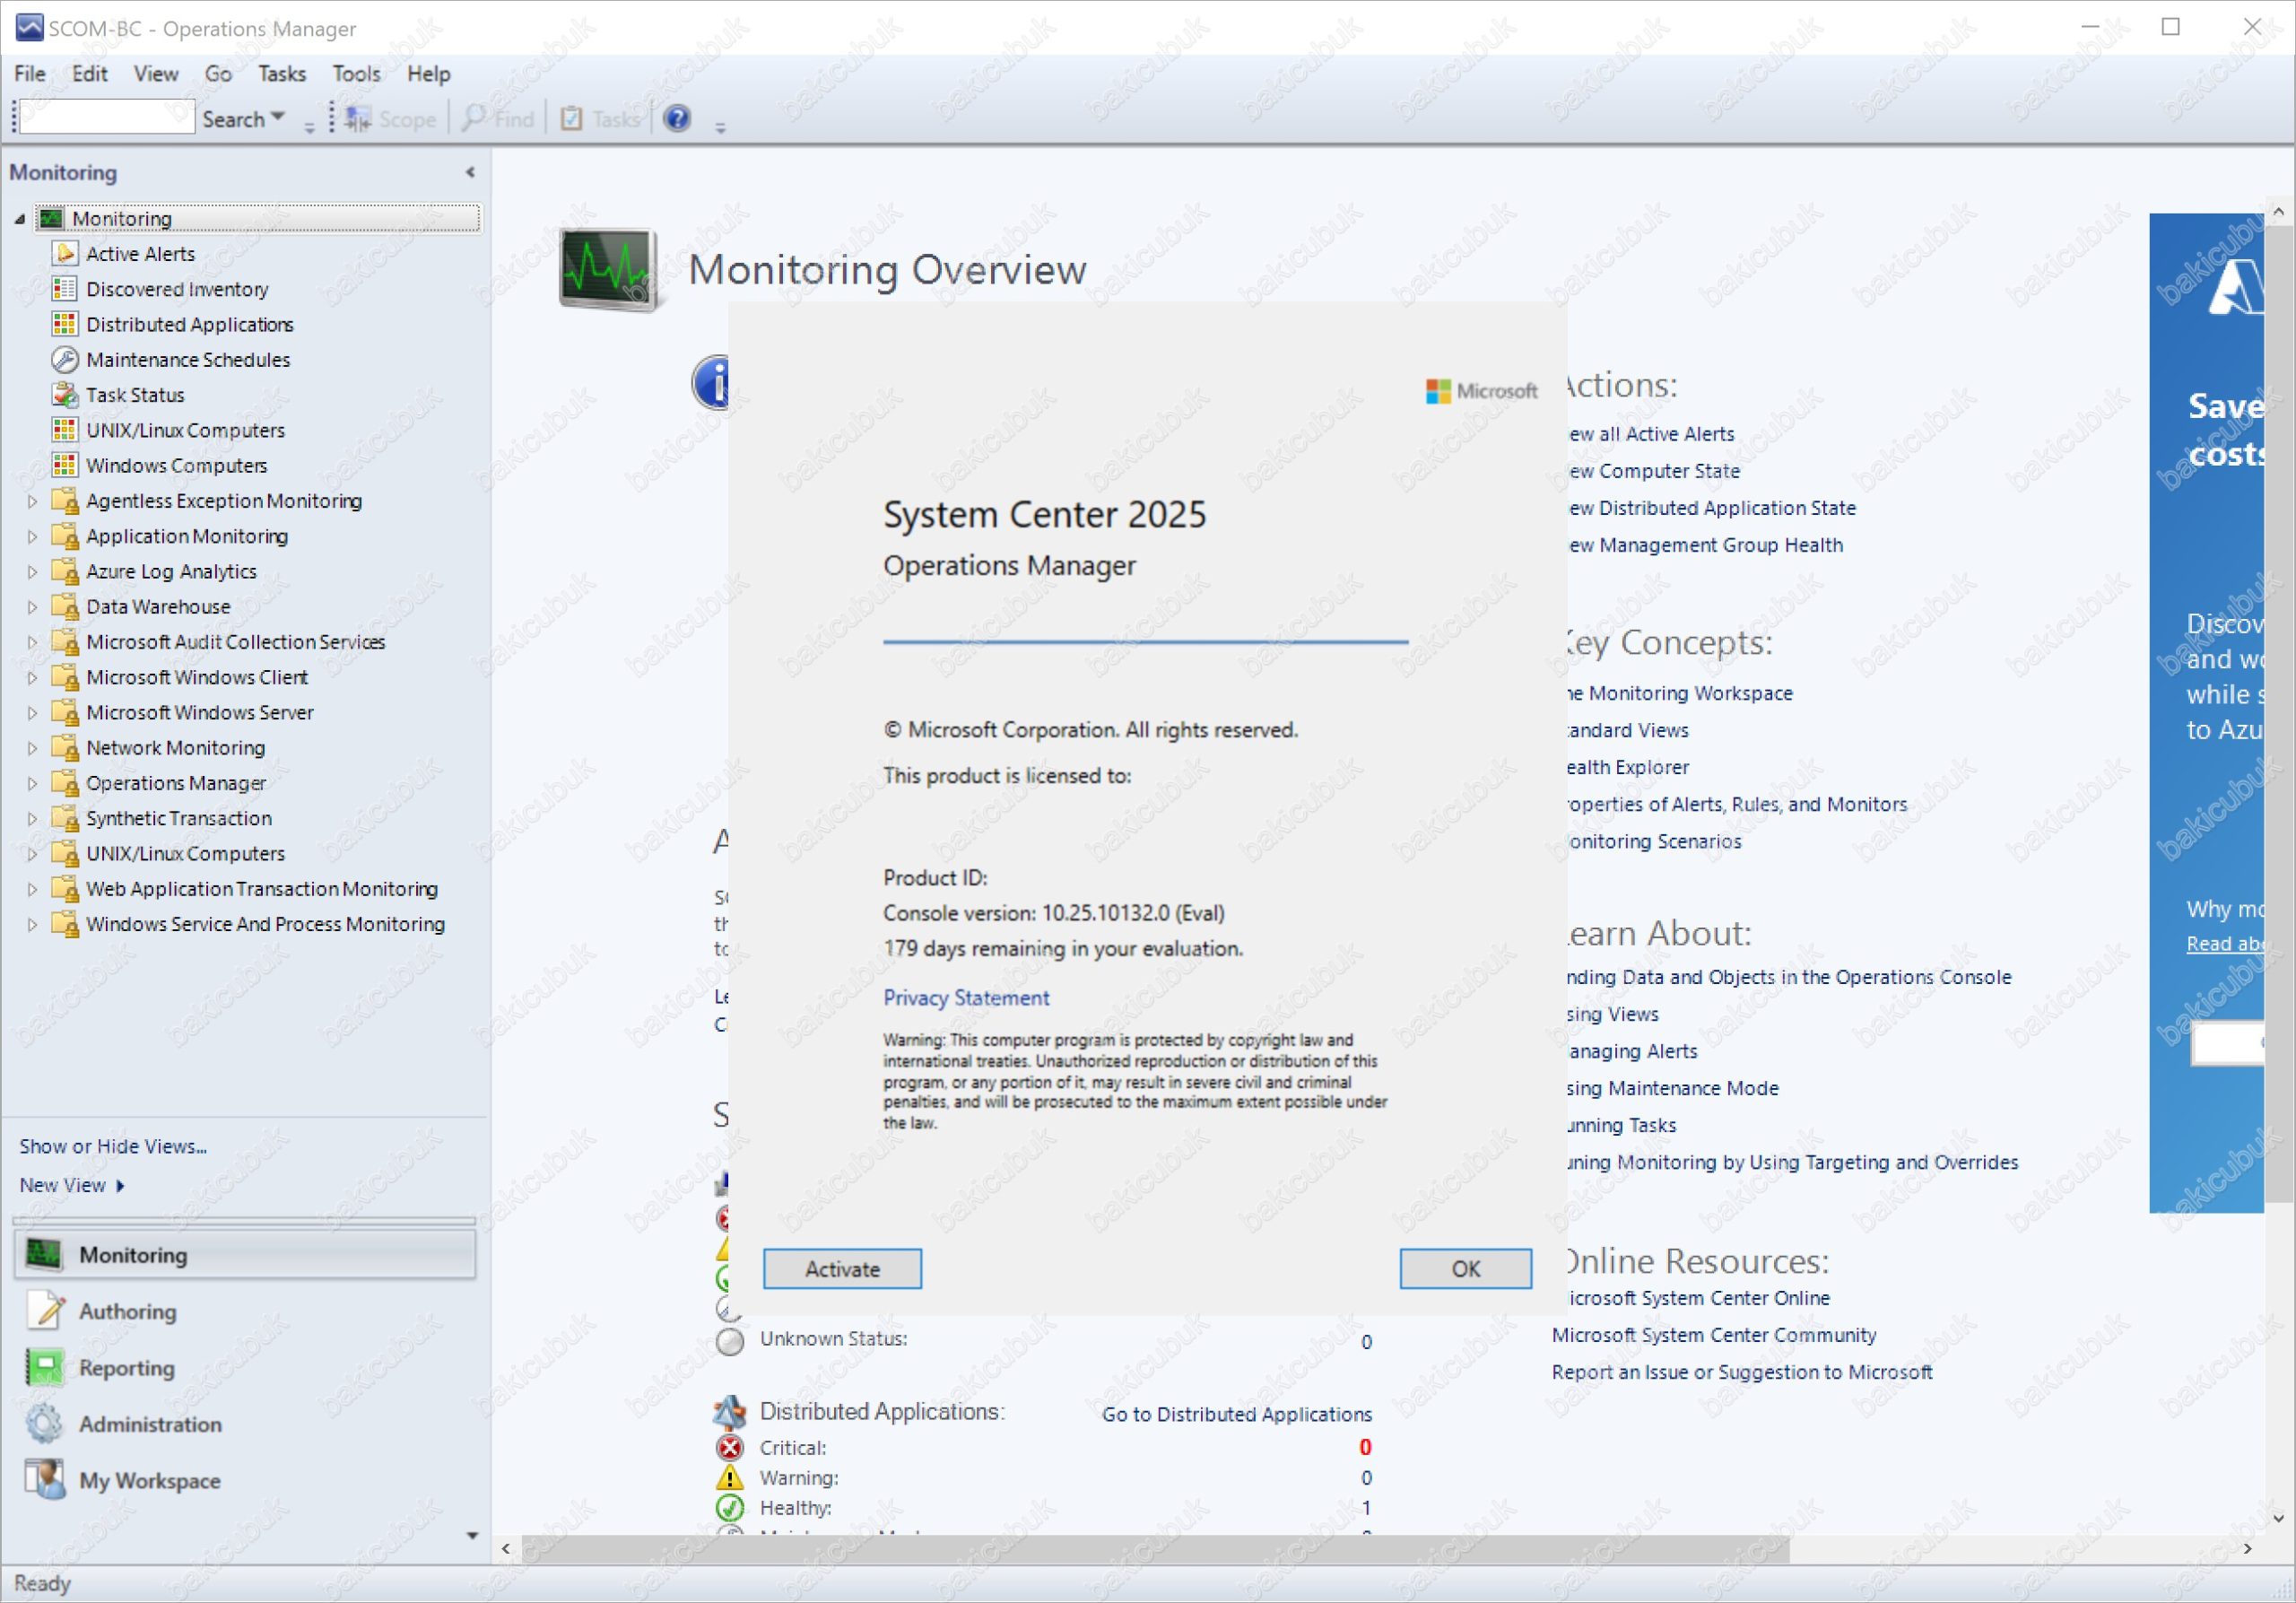Viewport: 2296px width, 1603px height.
Task: Switch to the Reporting workspace icon
Action: click(x=44, y=1367)
